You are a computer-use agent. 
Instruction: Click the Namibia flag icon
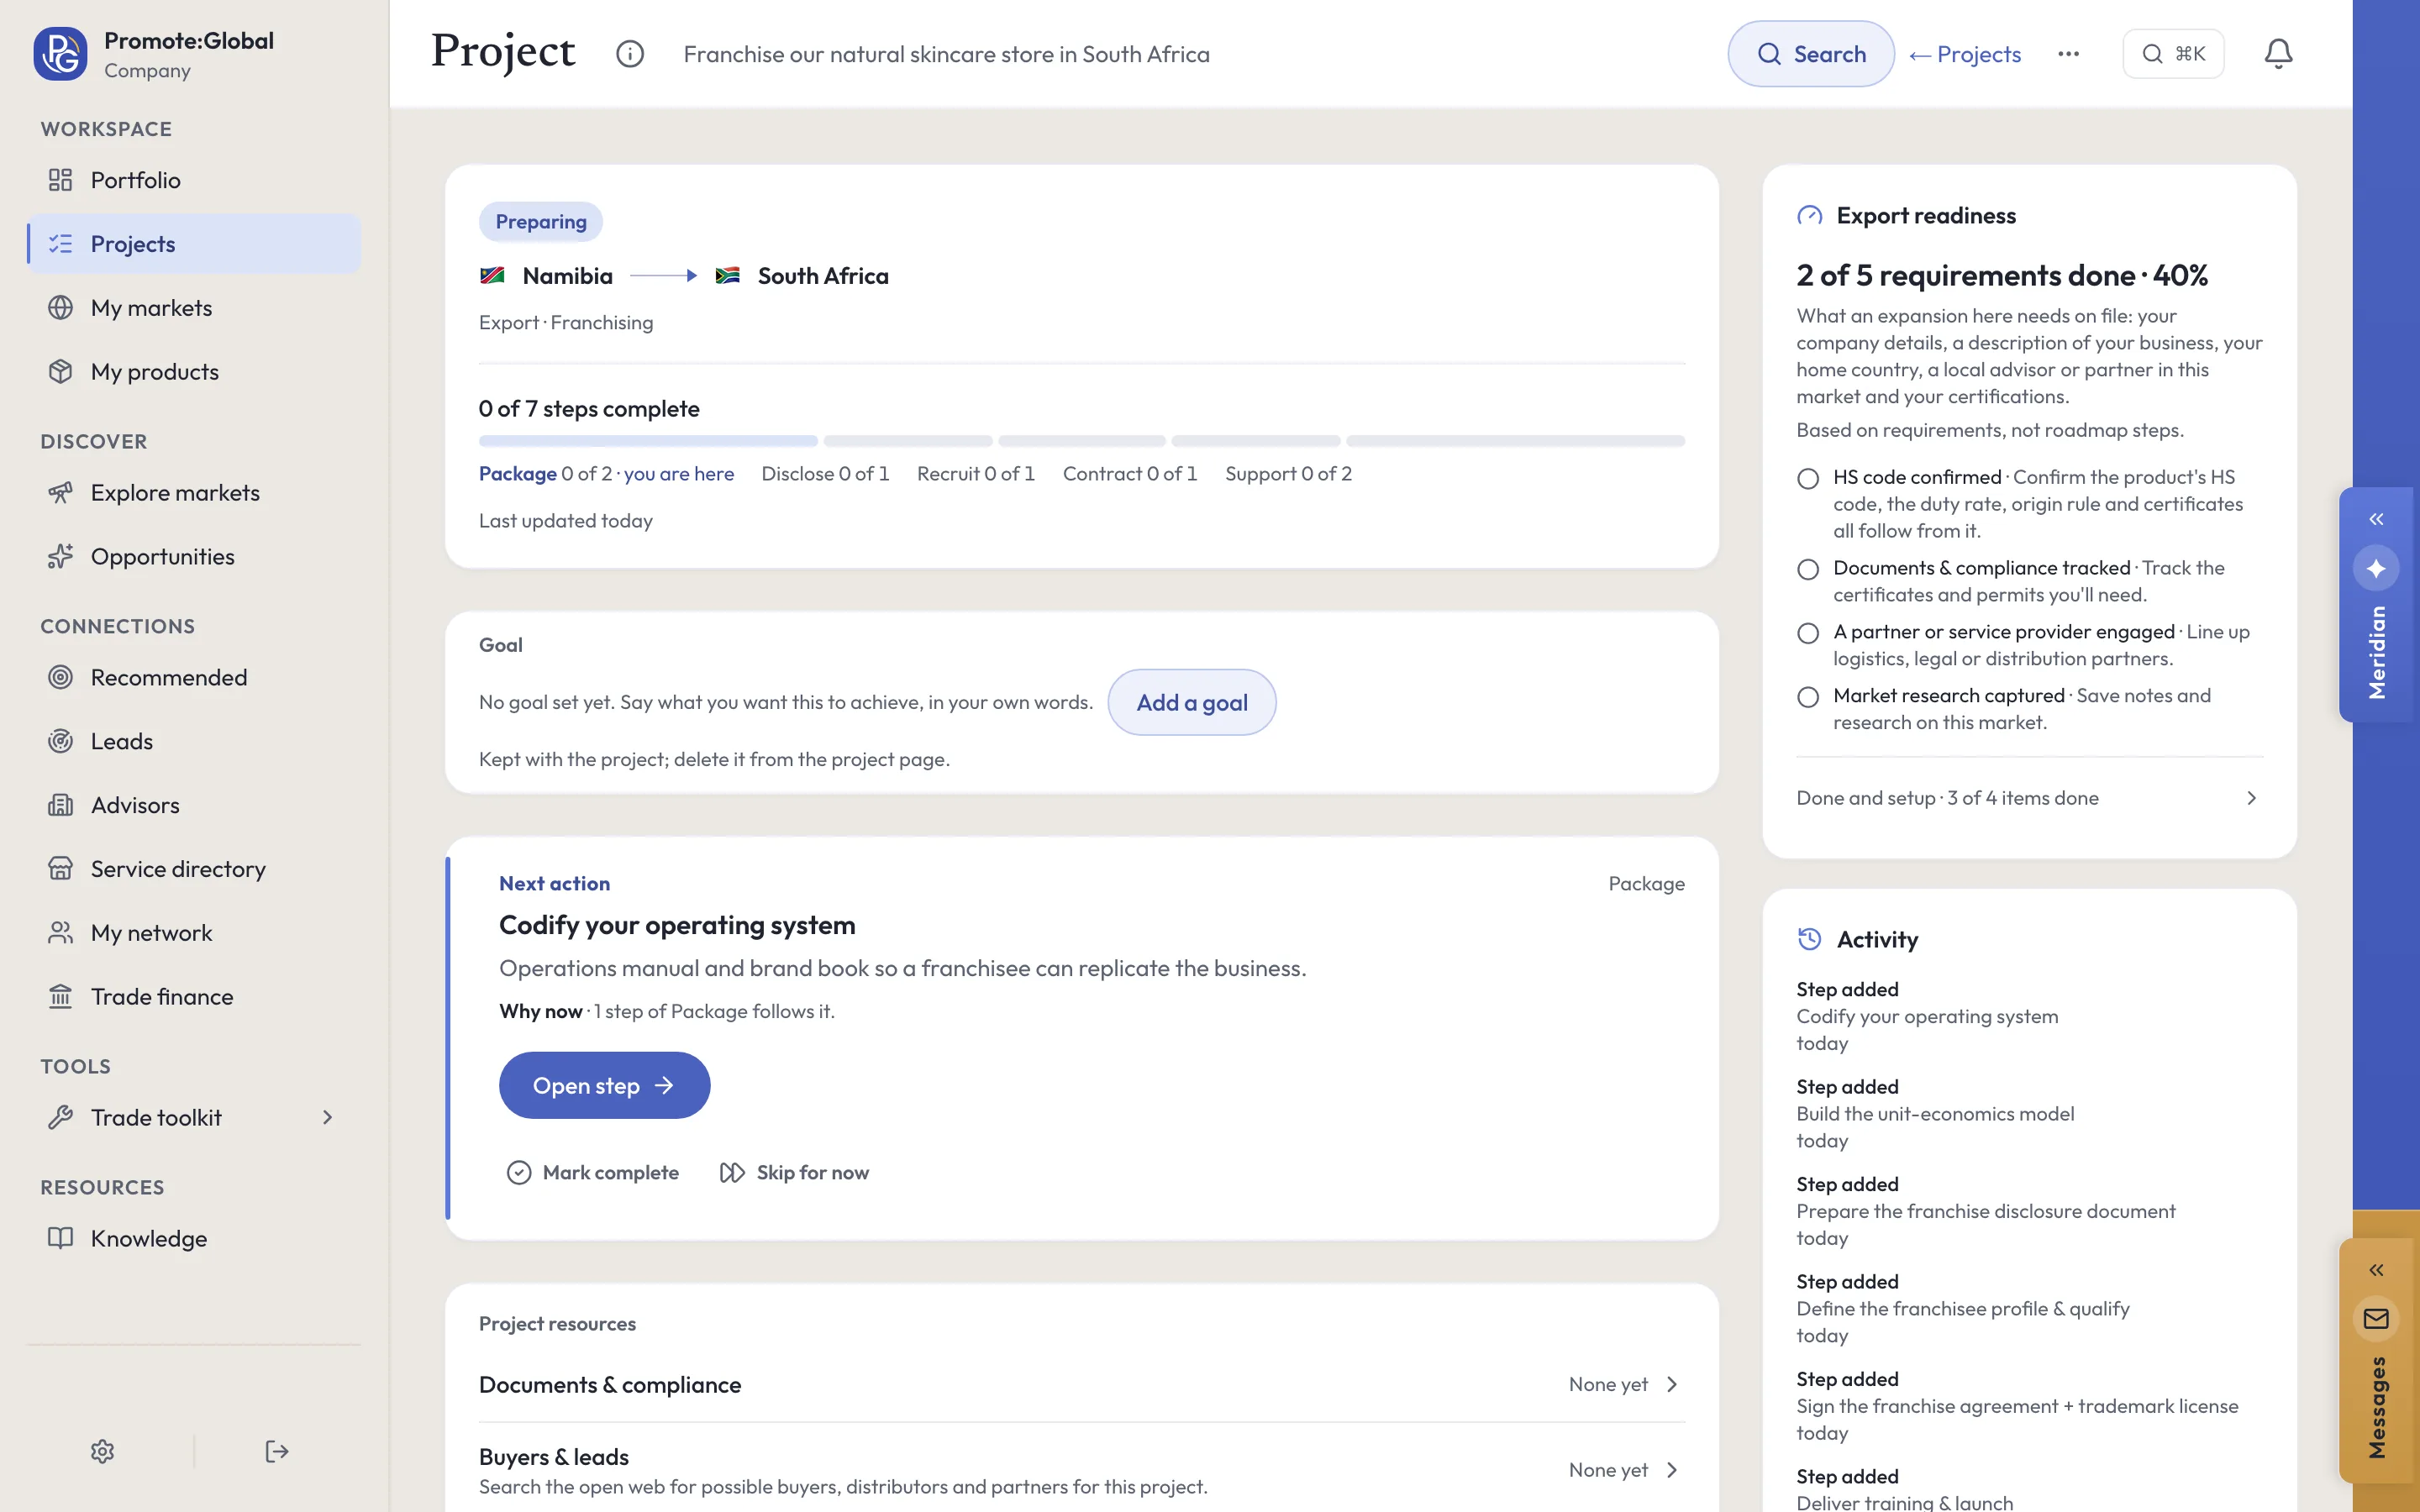tap(492, 276)
